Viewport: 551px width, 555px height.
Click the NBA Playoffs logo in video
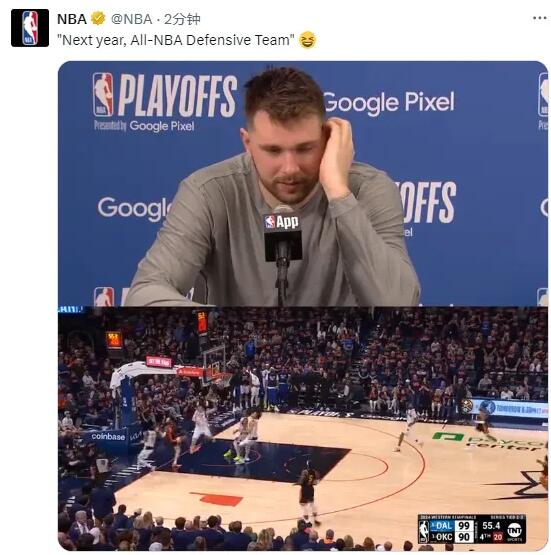[165, 96]
